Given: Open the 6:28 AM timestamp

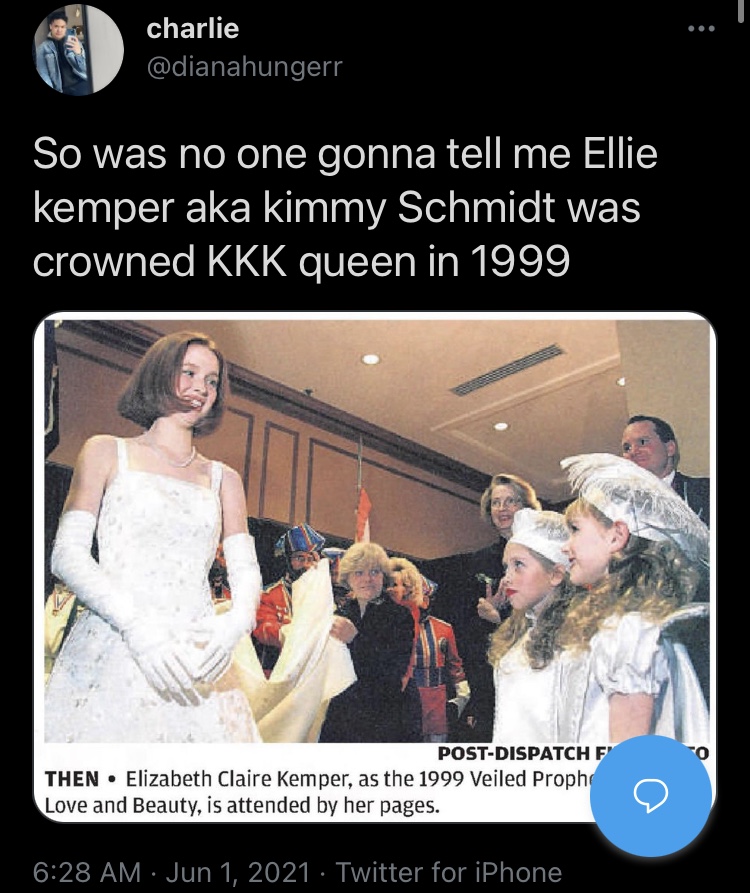Looking at the screenshot, I should 87,871.
